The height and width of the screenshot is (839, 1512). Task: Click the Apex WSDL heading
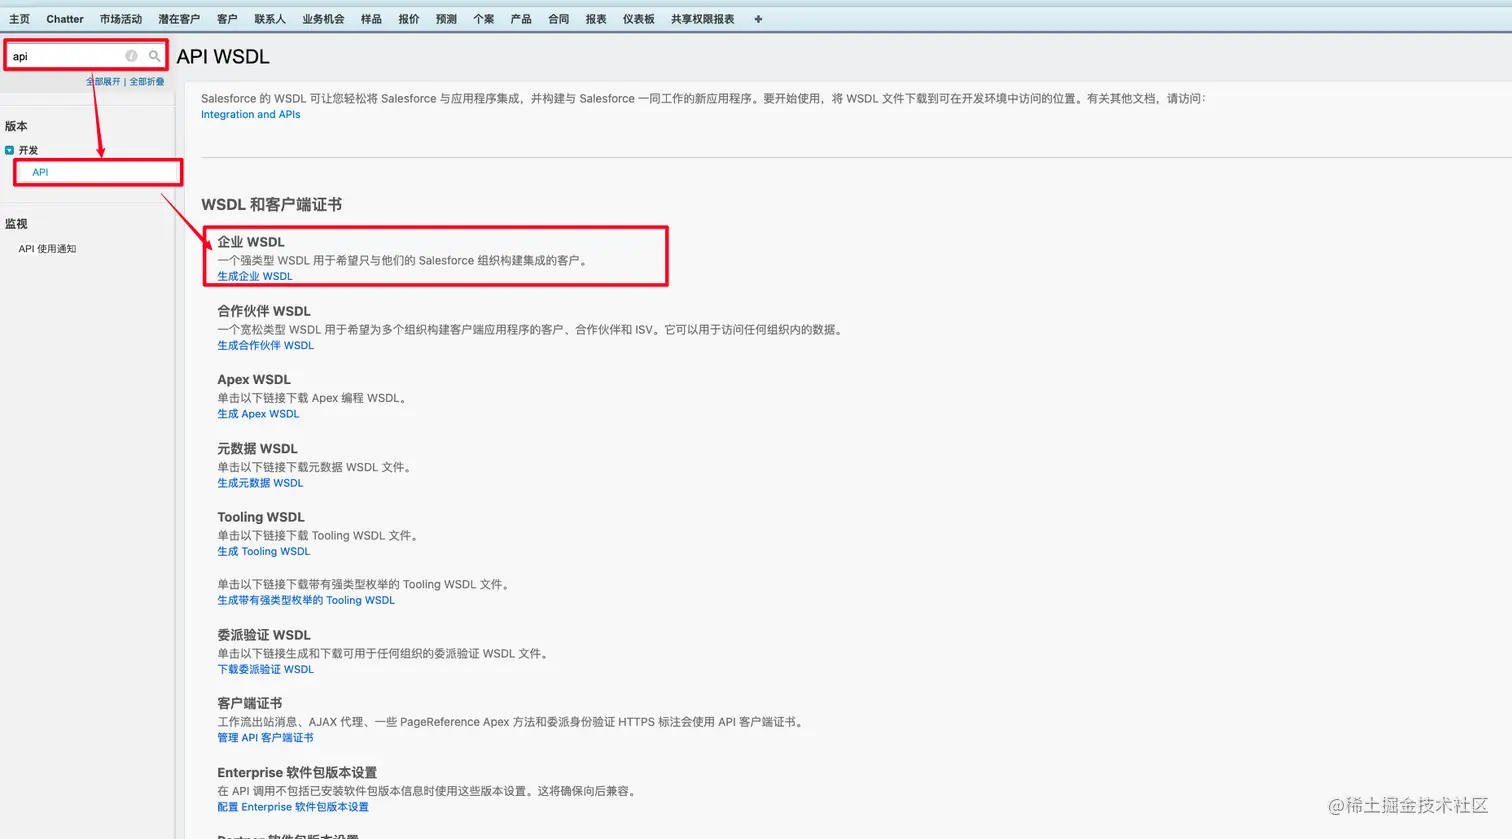[x=254, y=380]
